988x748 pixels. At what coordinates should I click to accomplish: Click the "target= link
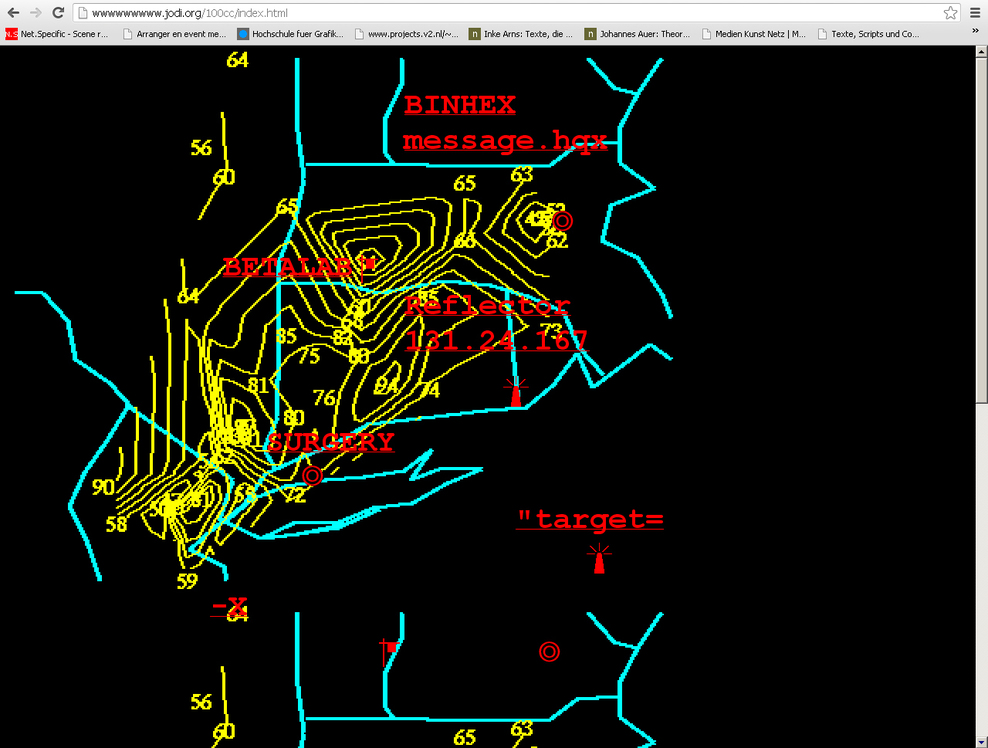tap(590, 519)
